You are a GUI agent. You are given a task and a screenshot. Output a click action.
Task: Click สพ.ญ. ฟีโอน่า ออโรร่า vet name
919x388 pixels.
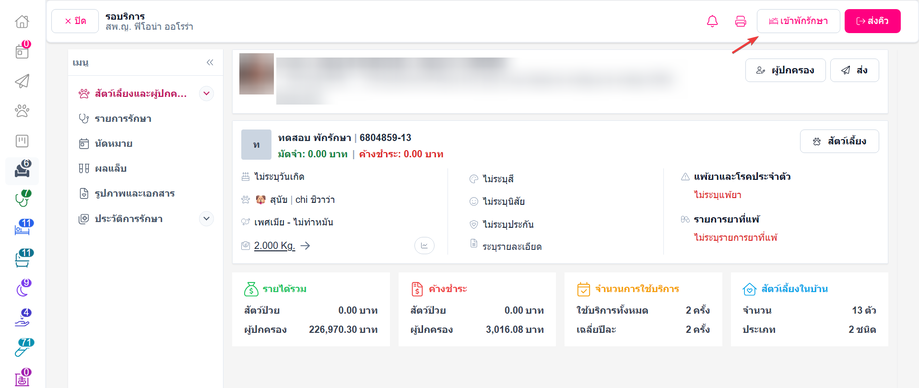tap(149, 27)
